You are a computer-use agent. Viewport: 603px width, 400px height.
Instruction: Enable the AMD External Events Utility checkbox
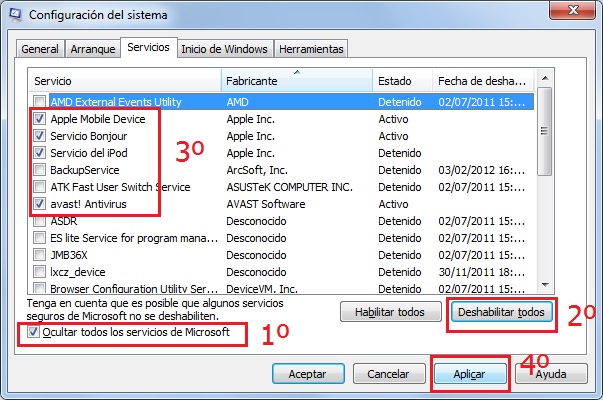tap(39, 102)
